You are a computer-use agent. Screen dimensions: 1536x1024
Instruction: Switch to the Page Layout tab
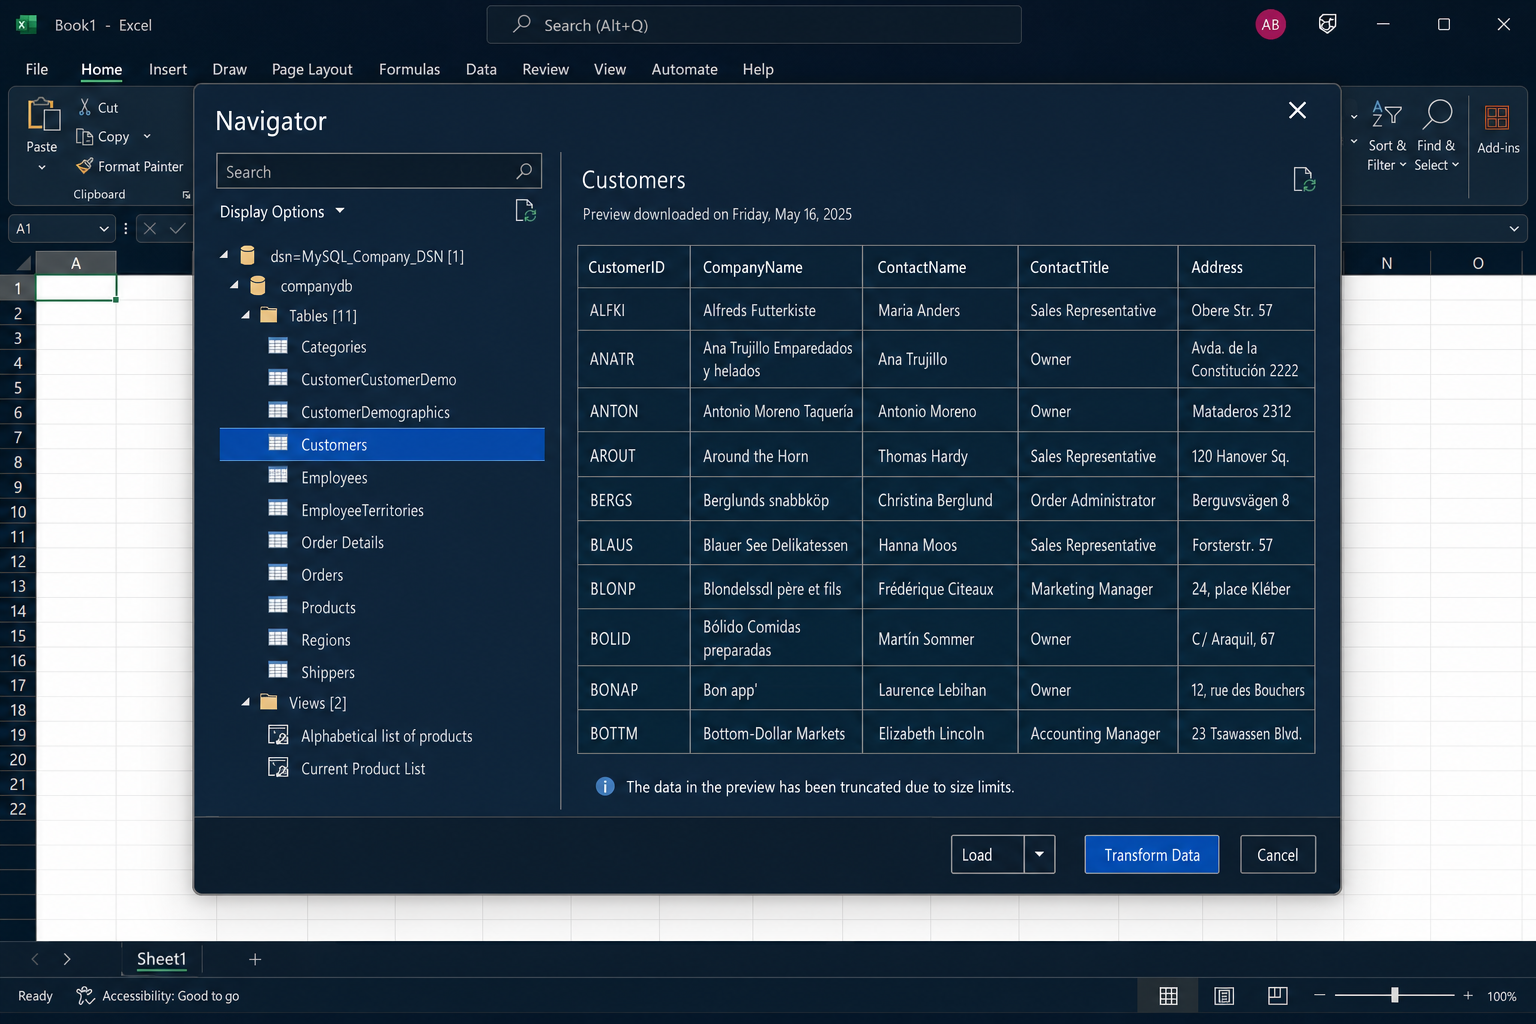tap(312, 69)
